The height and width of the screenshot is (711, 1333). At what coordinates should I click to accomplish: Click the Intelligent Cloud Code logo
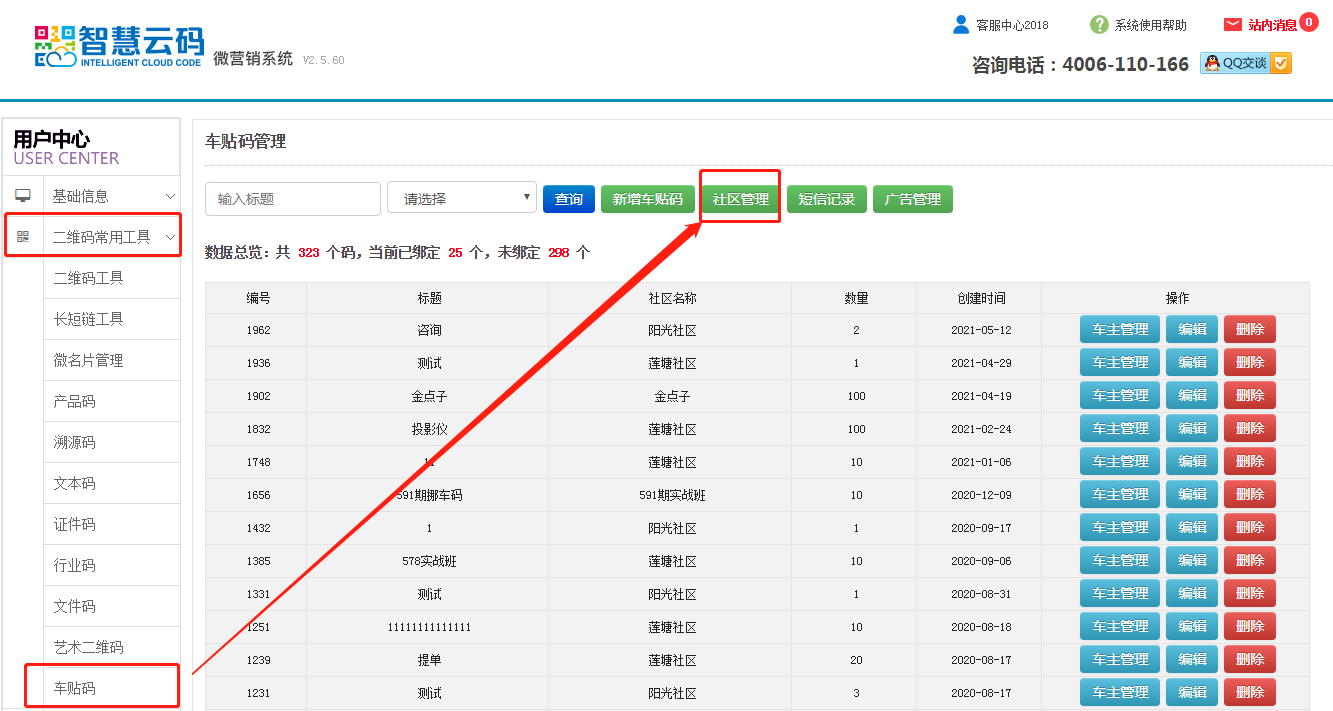click(x=118, y=45)
